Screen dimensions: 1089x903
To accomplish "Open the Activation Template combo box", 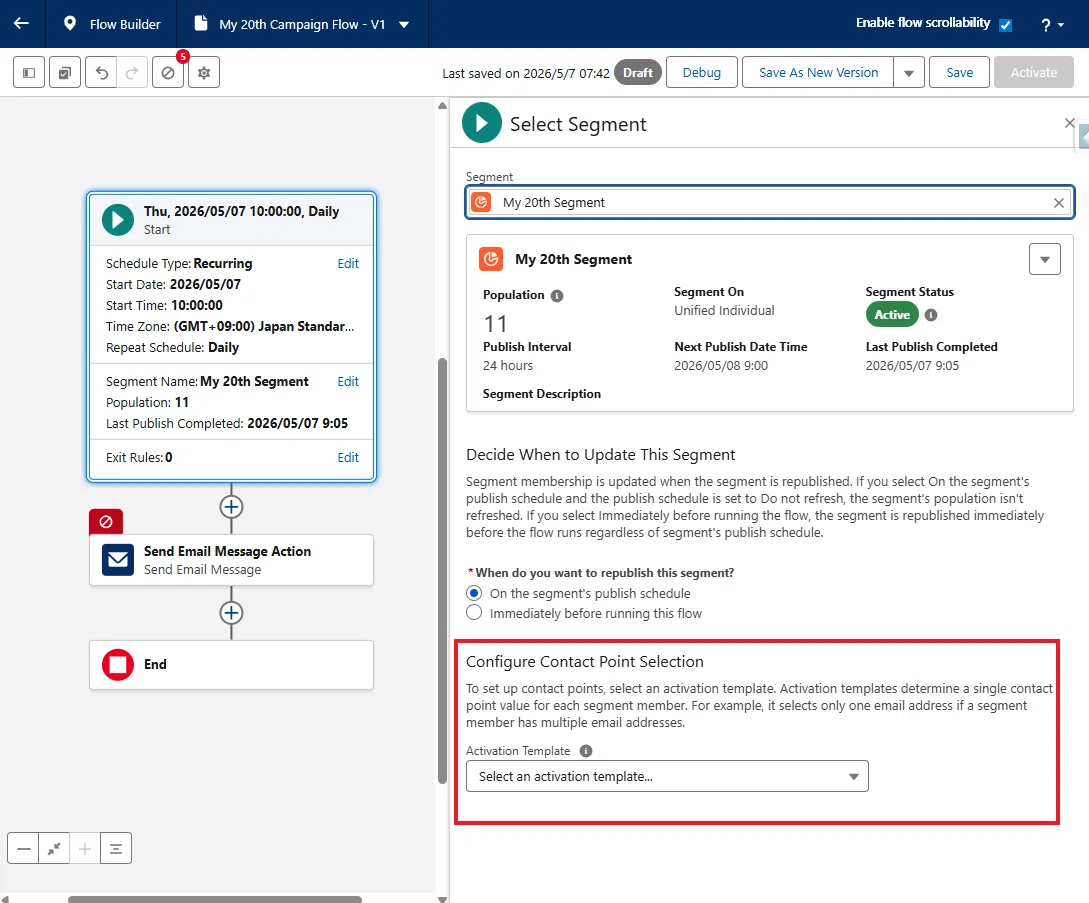I will (x=667, y=777).
